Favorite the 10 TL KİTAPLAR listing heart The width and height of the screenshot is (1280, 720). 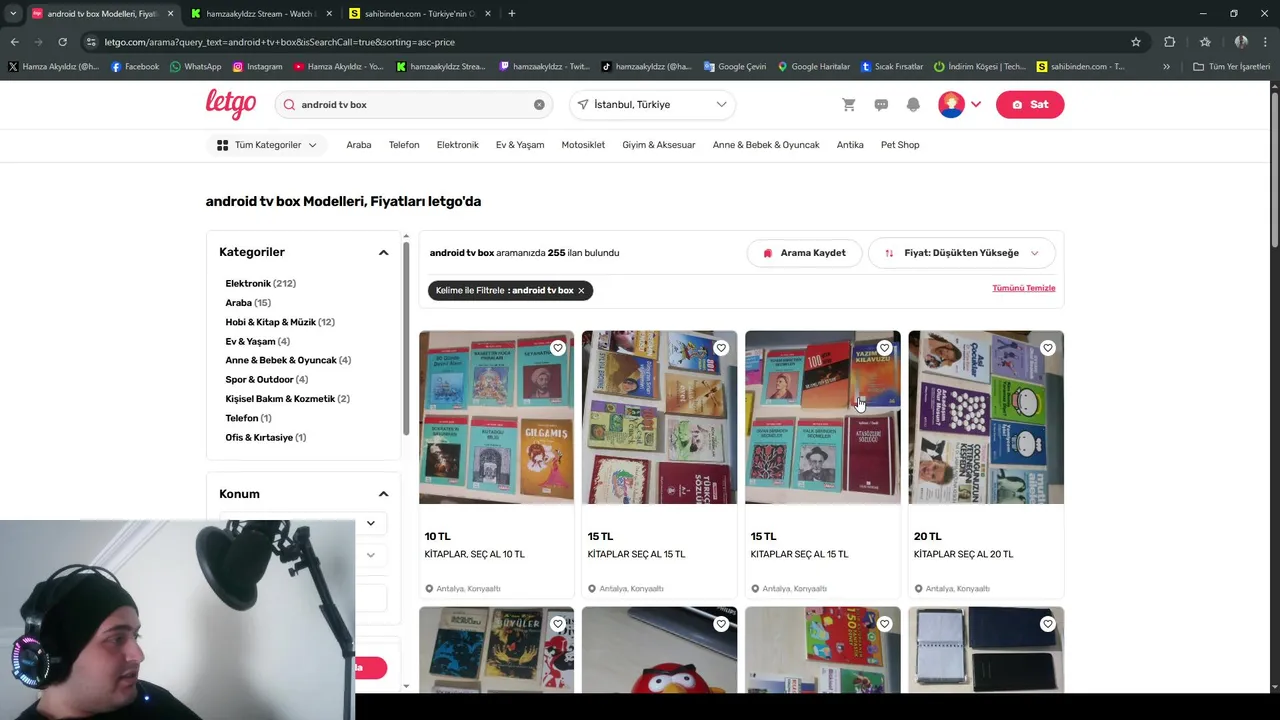[558, 348]
